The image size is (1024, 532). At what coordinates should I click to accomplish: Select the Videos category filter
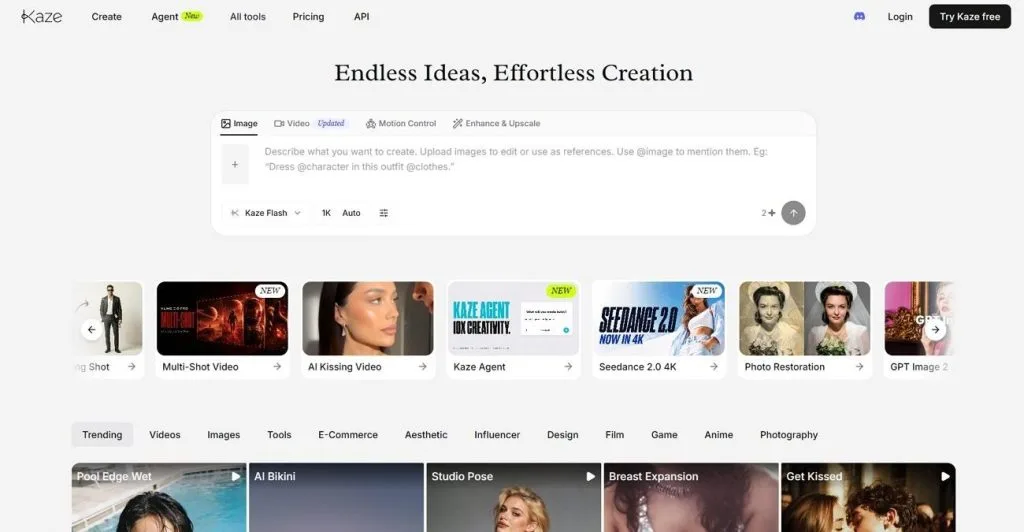pyautogui.click(x=165, y=435)
